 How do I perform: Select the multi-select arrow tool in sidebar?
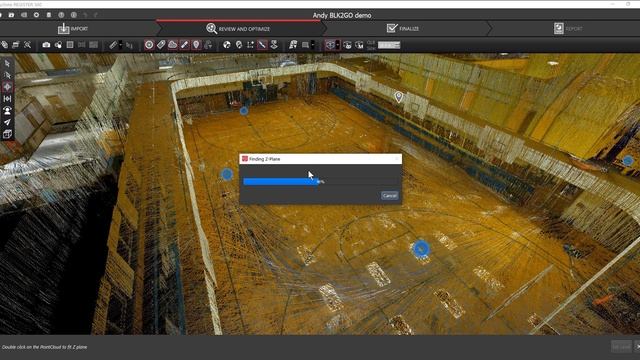coord(7,75)
